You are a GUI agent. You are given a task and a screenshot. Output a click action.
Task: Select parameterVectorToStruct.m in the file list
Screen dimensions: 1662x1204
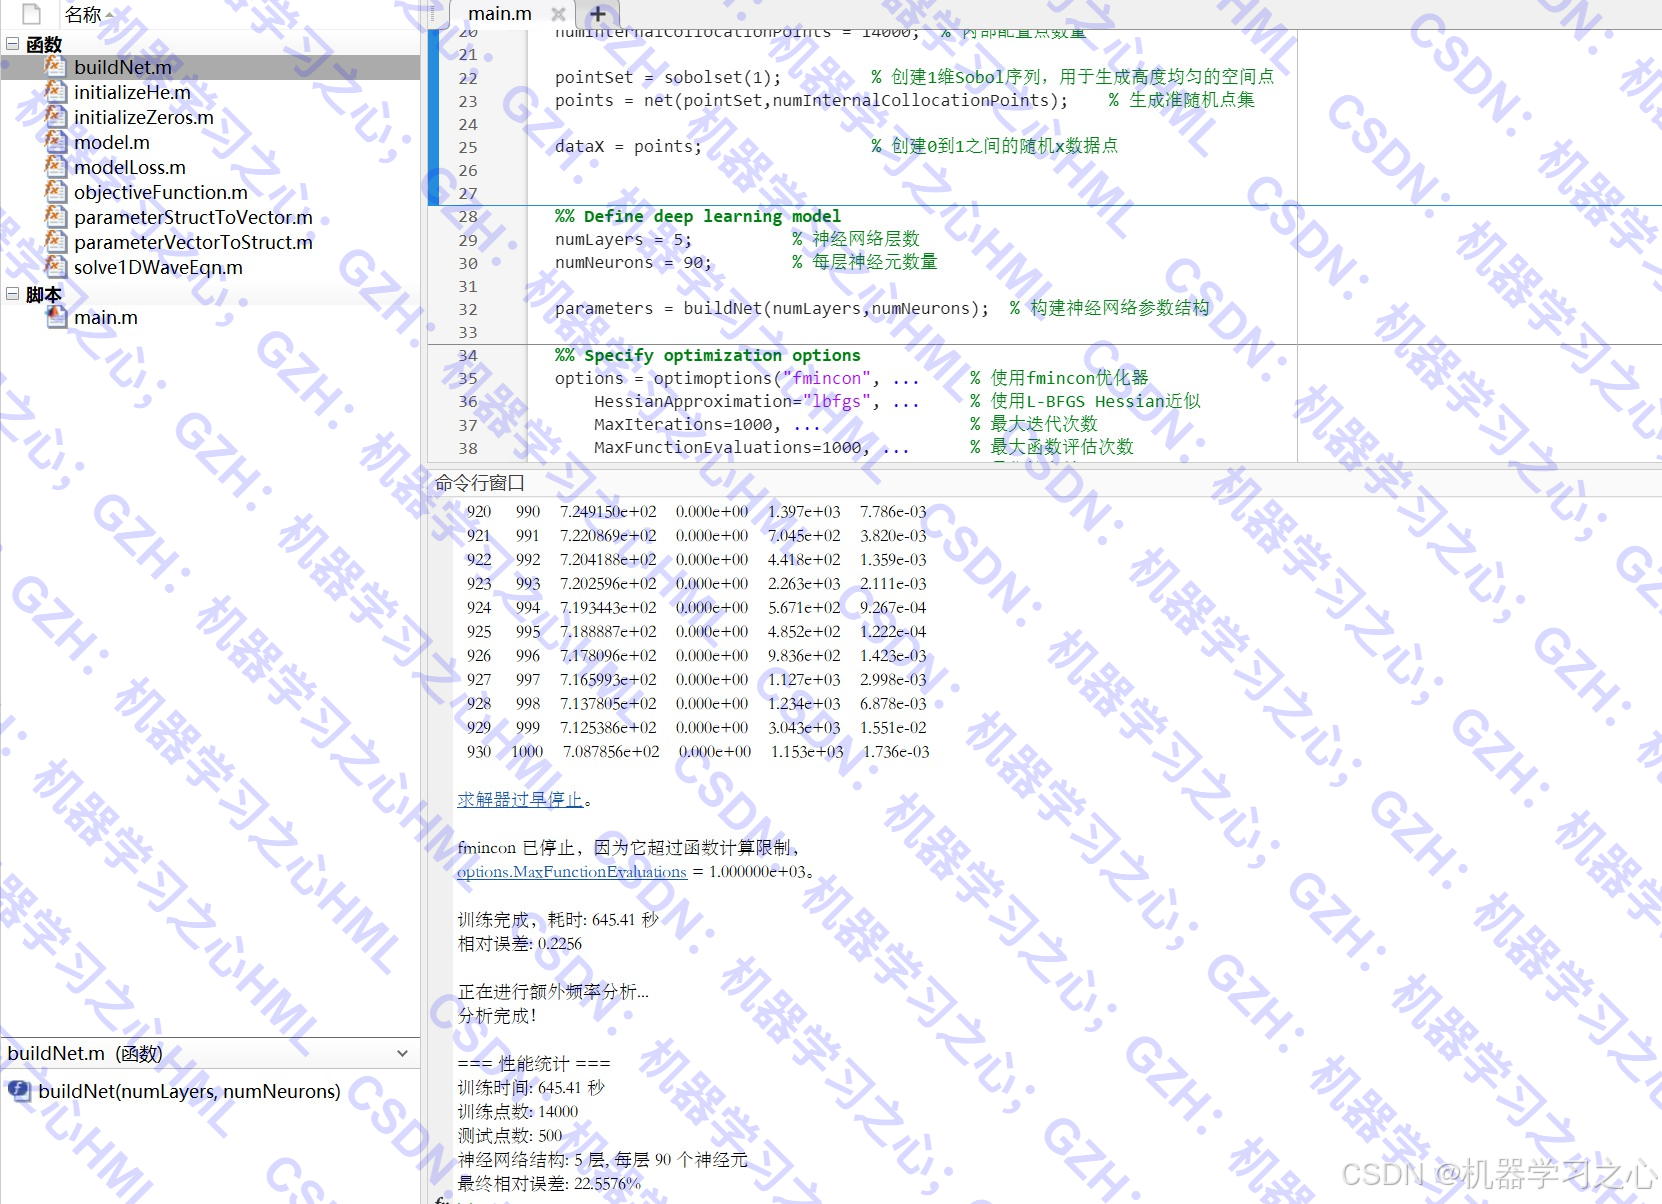click(x=193, y=242)
